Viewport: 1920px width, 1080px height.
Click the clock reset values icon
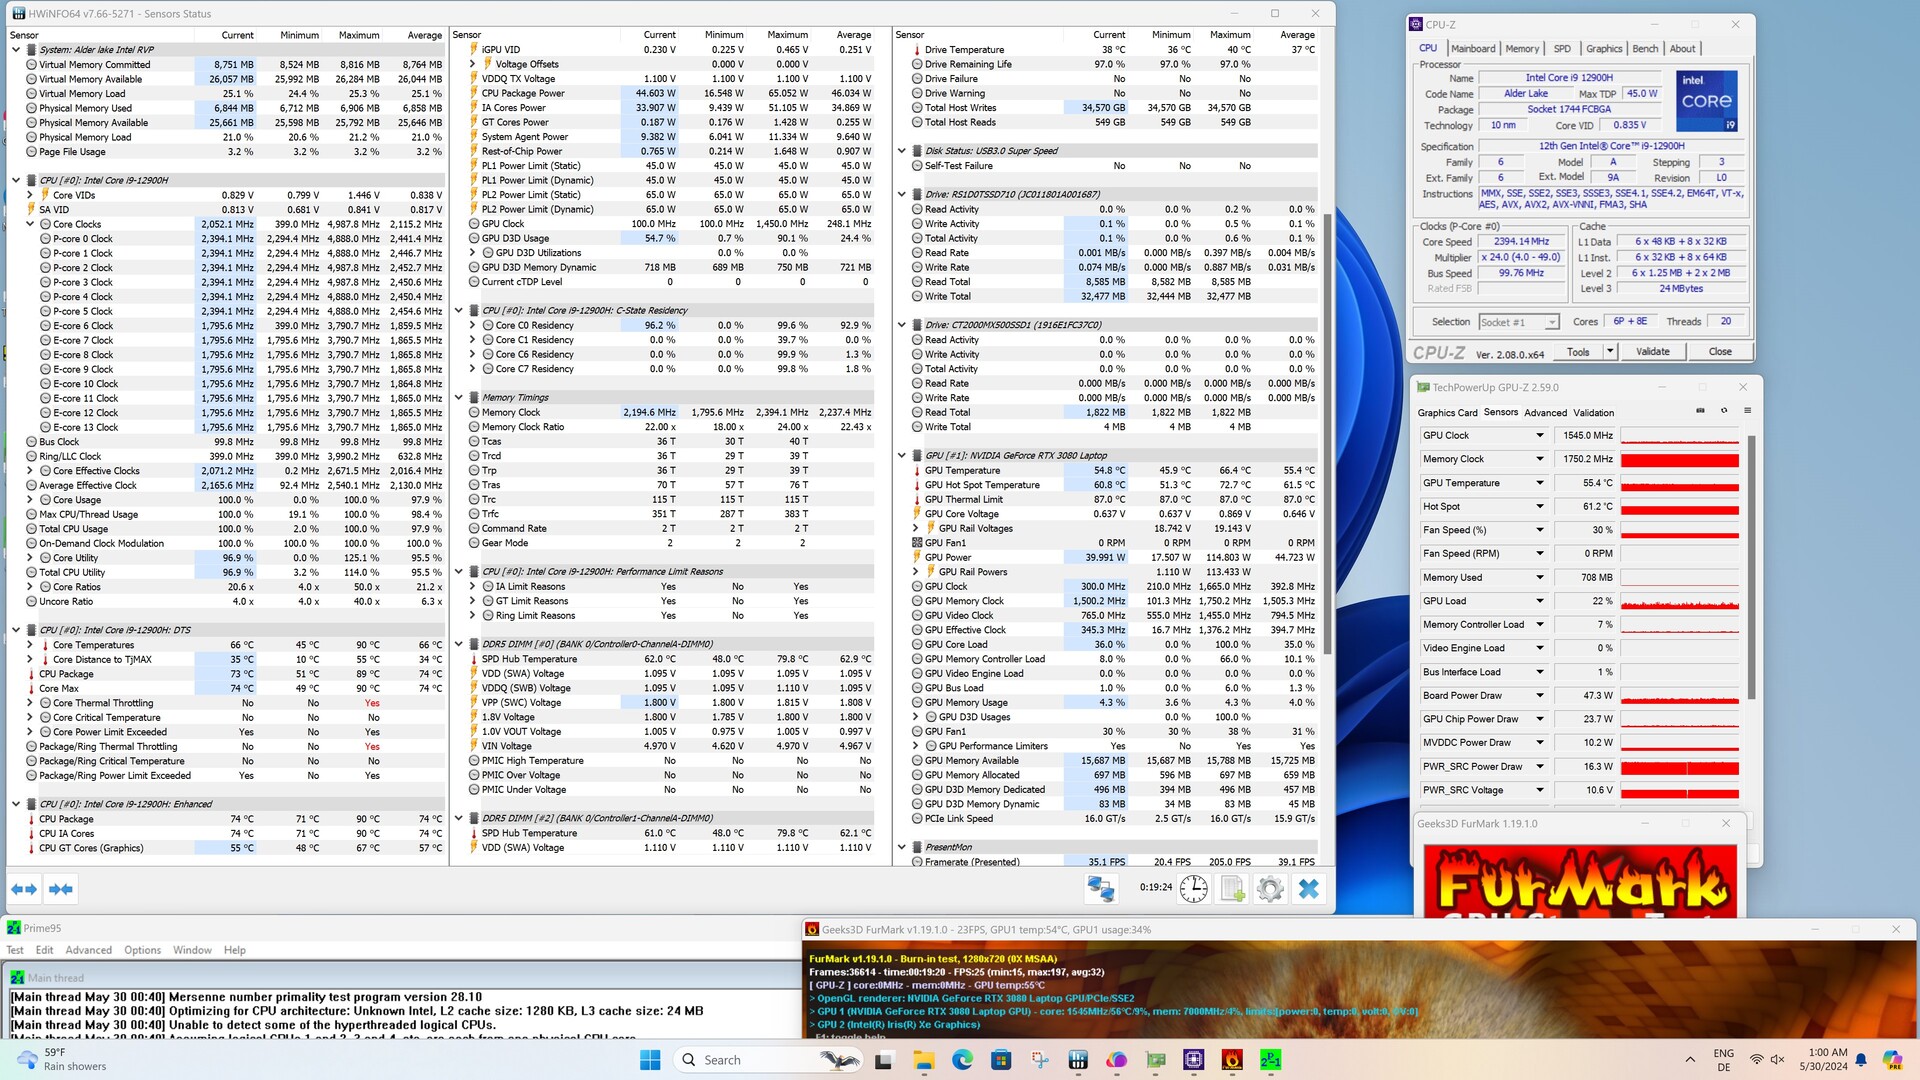(x=1193, y=888)
